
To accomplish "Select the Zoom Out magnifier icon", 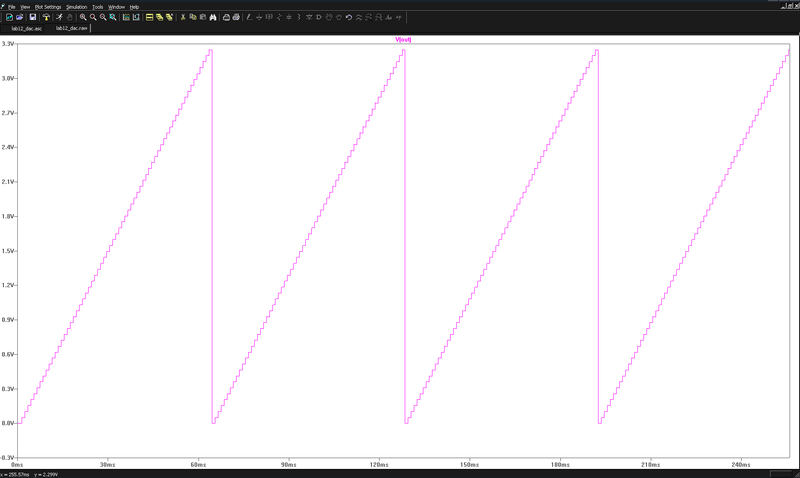I will [103, 17].
